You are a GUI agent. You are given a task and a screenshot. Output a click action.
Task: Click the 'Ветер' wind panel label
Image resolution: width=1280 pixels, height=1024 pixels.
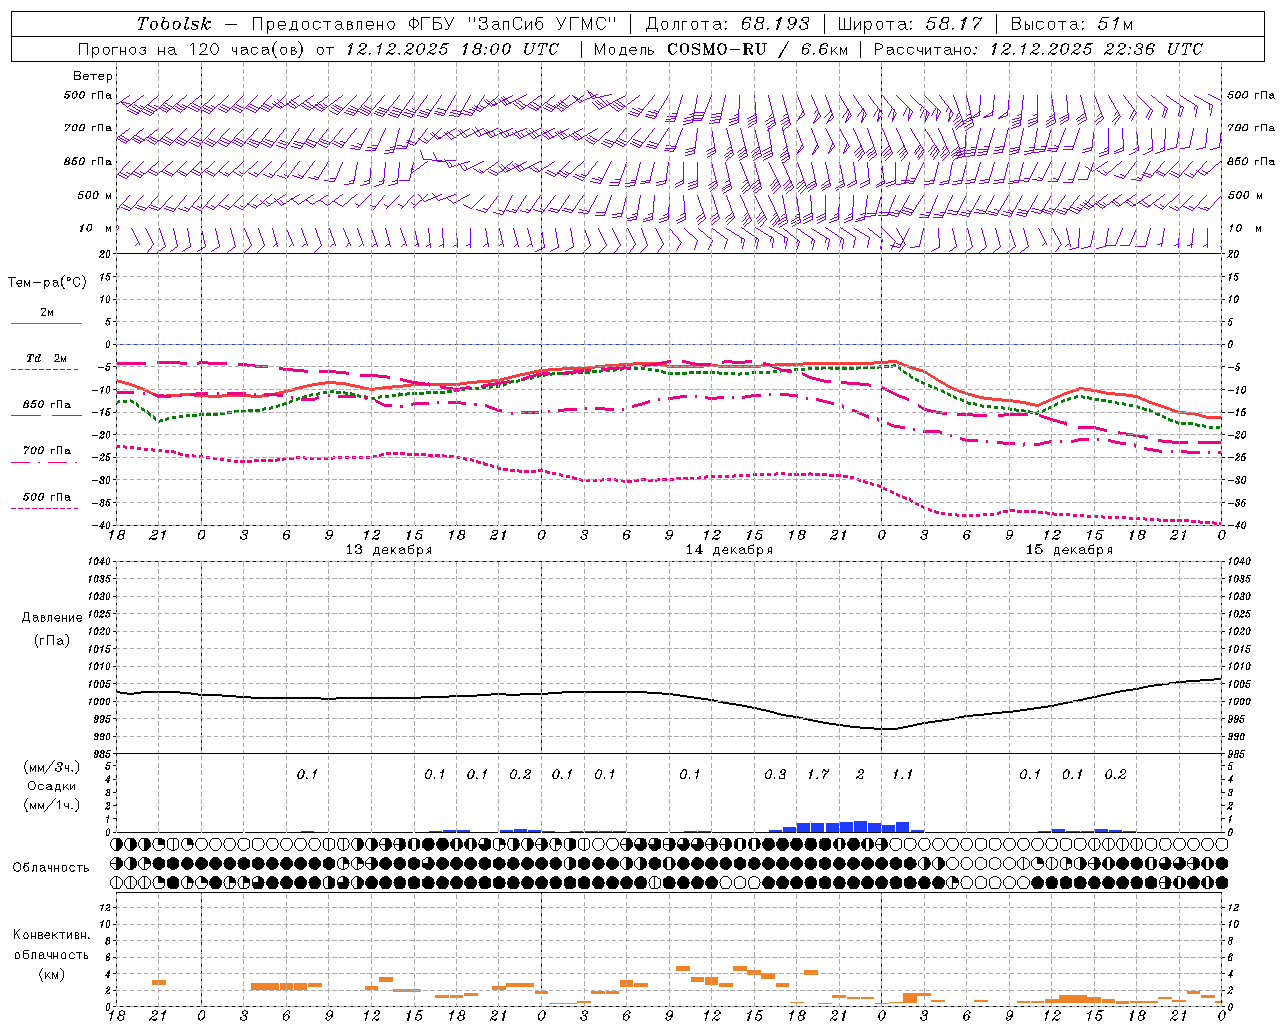click(x=93, y=76)
